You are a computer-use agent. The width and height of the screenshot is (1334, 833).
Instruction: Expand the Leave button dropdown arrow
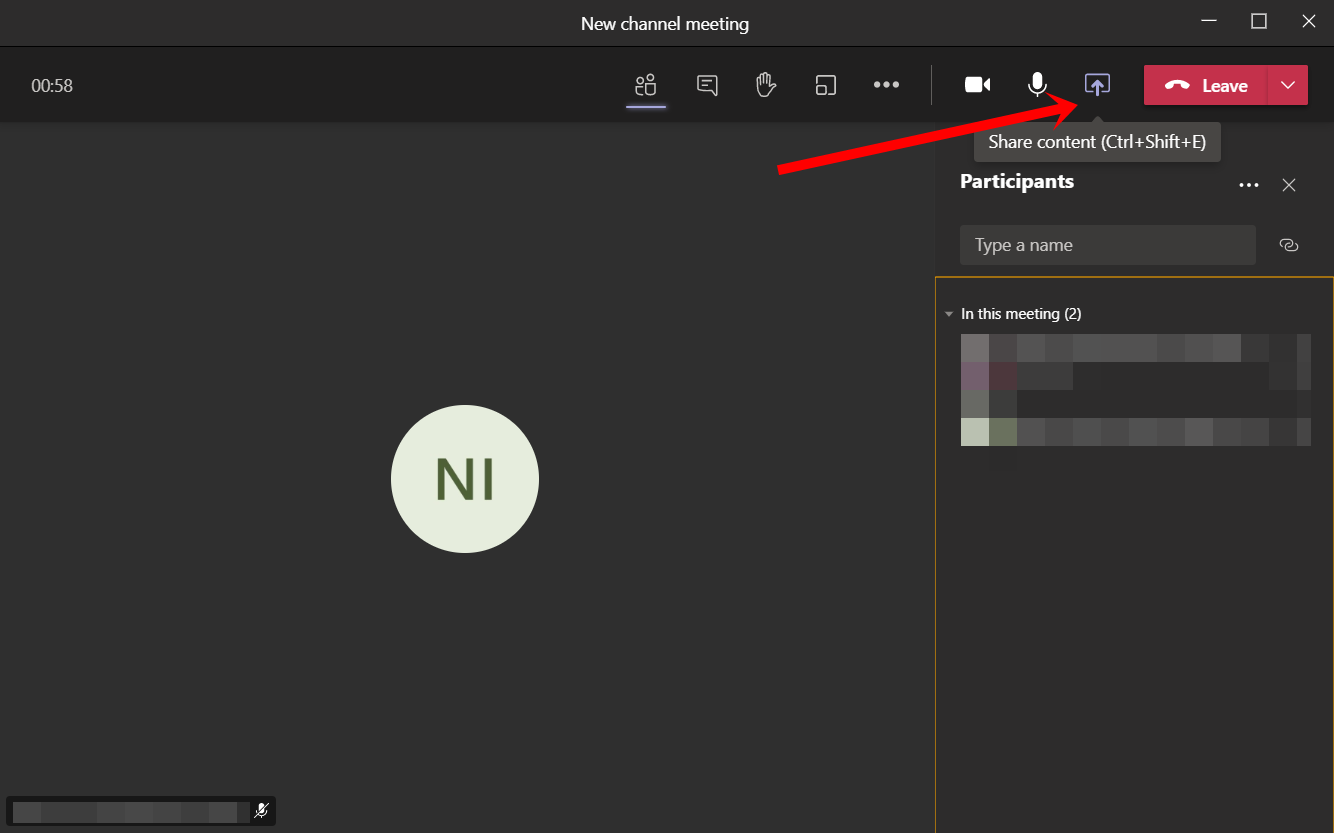tap(1287, 86)
